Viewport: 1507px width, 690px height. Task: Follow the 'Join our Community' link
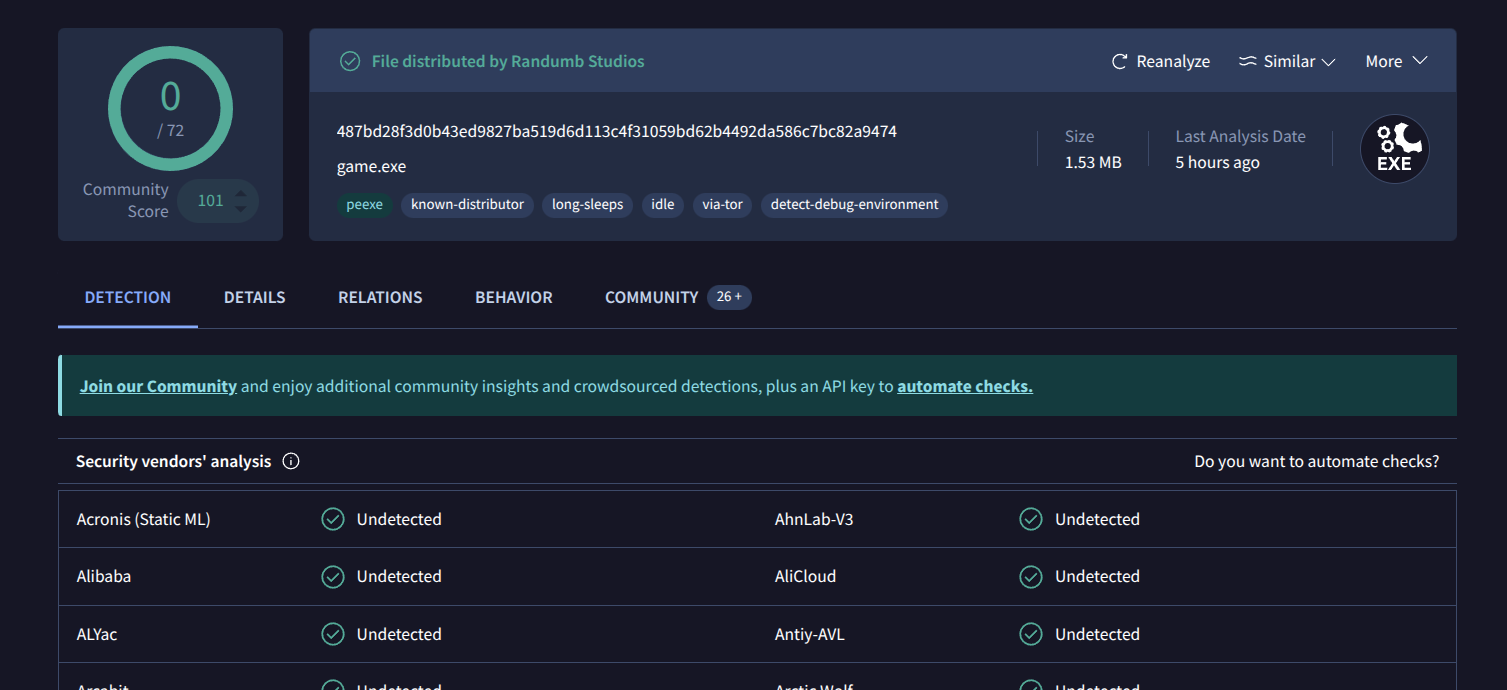[158, 386]
